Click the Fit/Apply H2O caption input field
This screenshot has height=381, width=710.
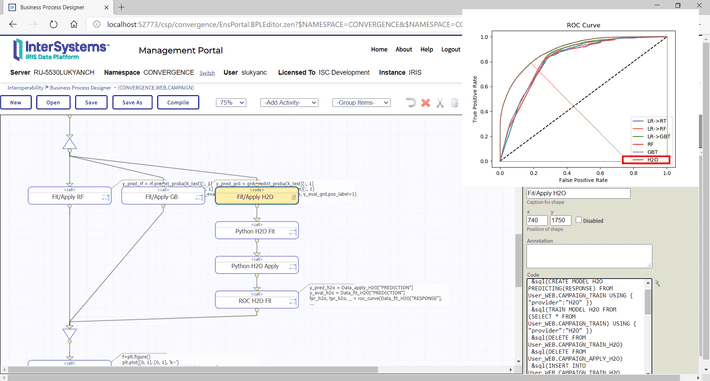click(x=578, y=193)
